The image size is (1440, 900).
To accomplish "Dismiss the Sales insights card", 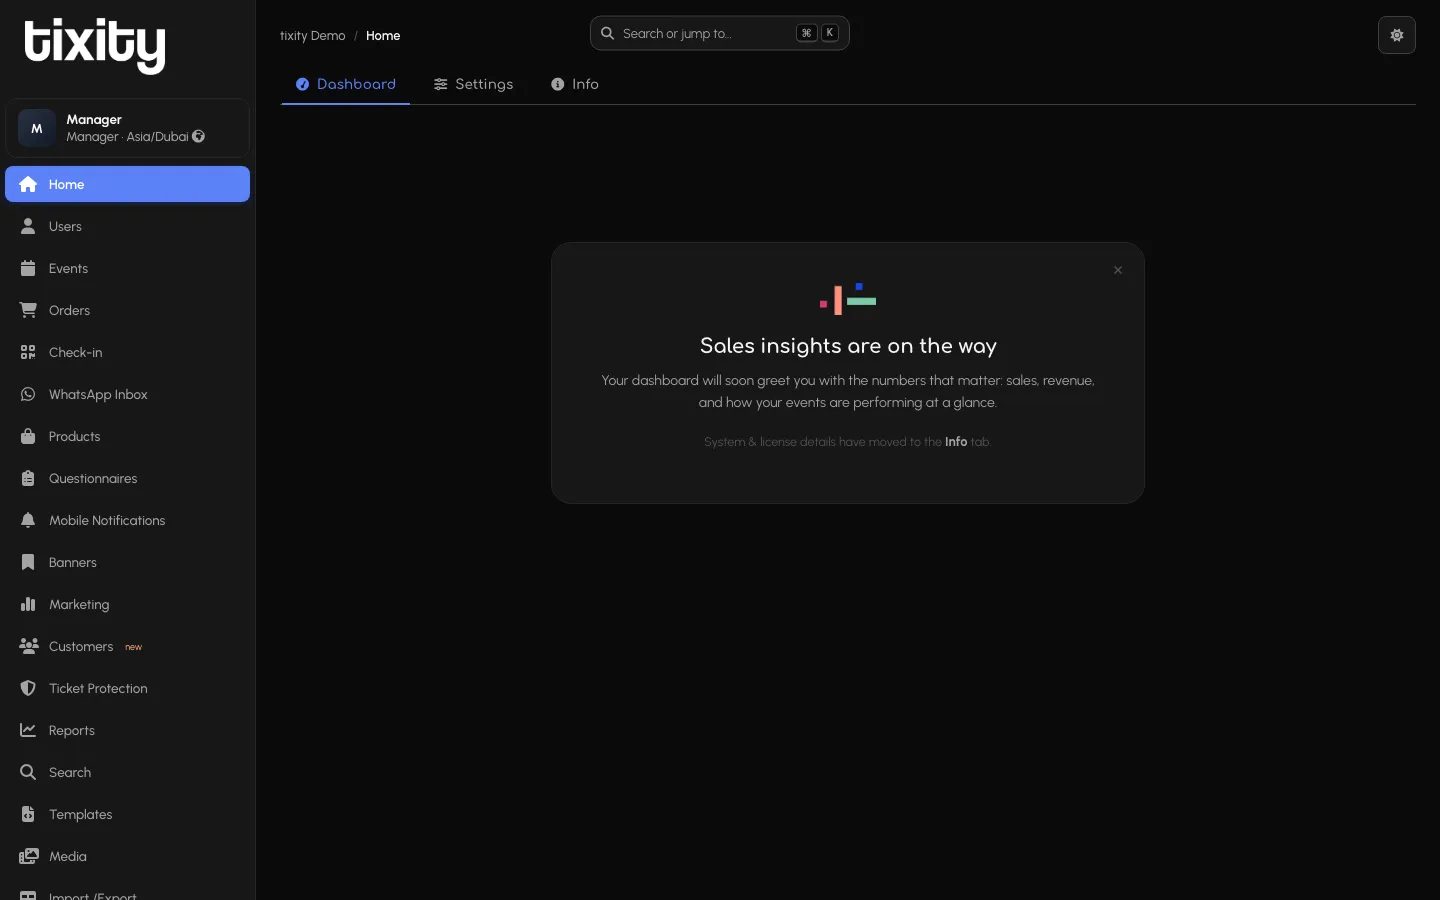I will point(1118,270).
